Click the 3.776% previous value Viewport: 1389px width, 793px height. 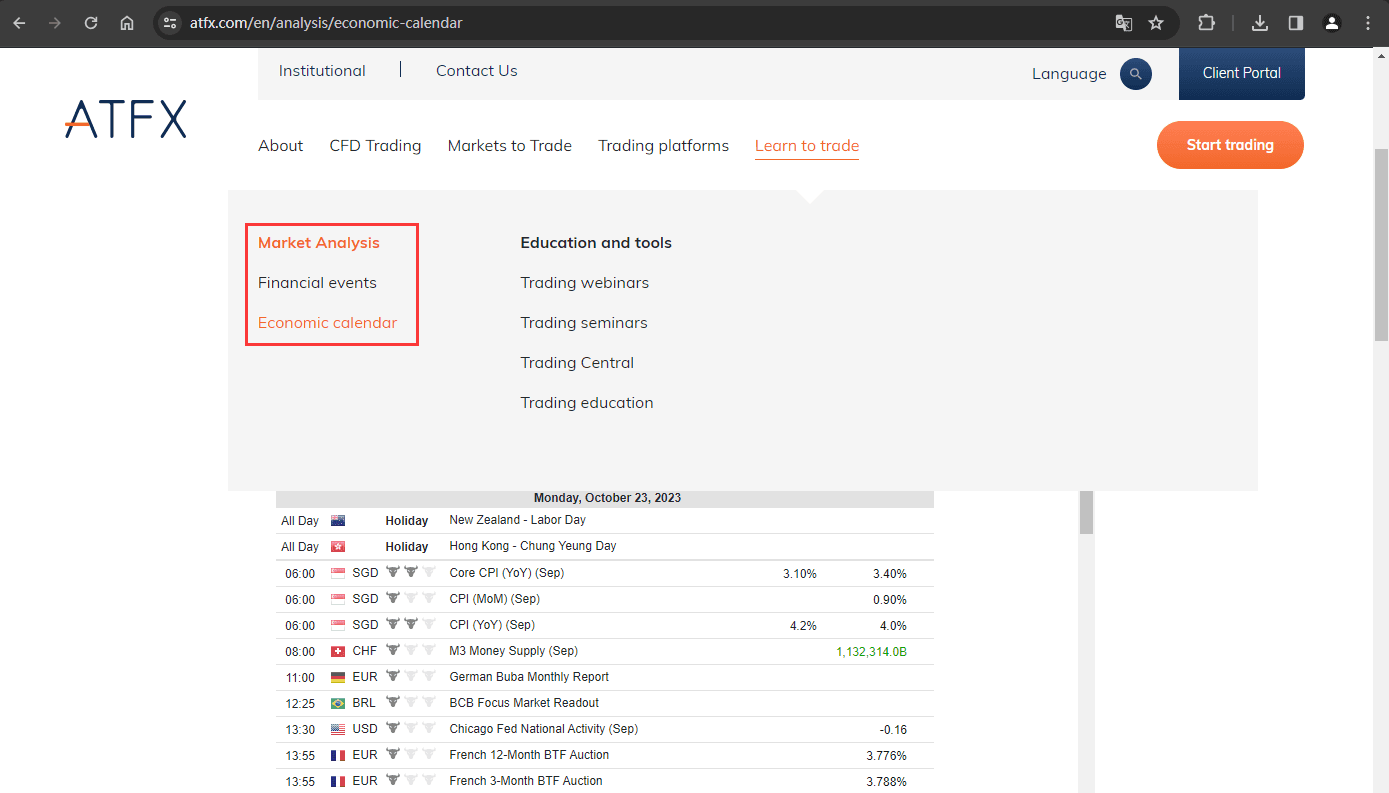(x=886, y=755)
